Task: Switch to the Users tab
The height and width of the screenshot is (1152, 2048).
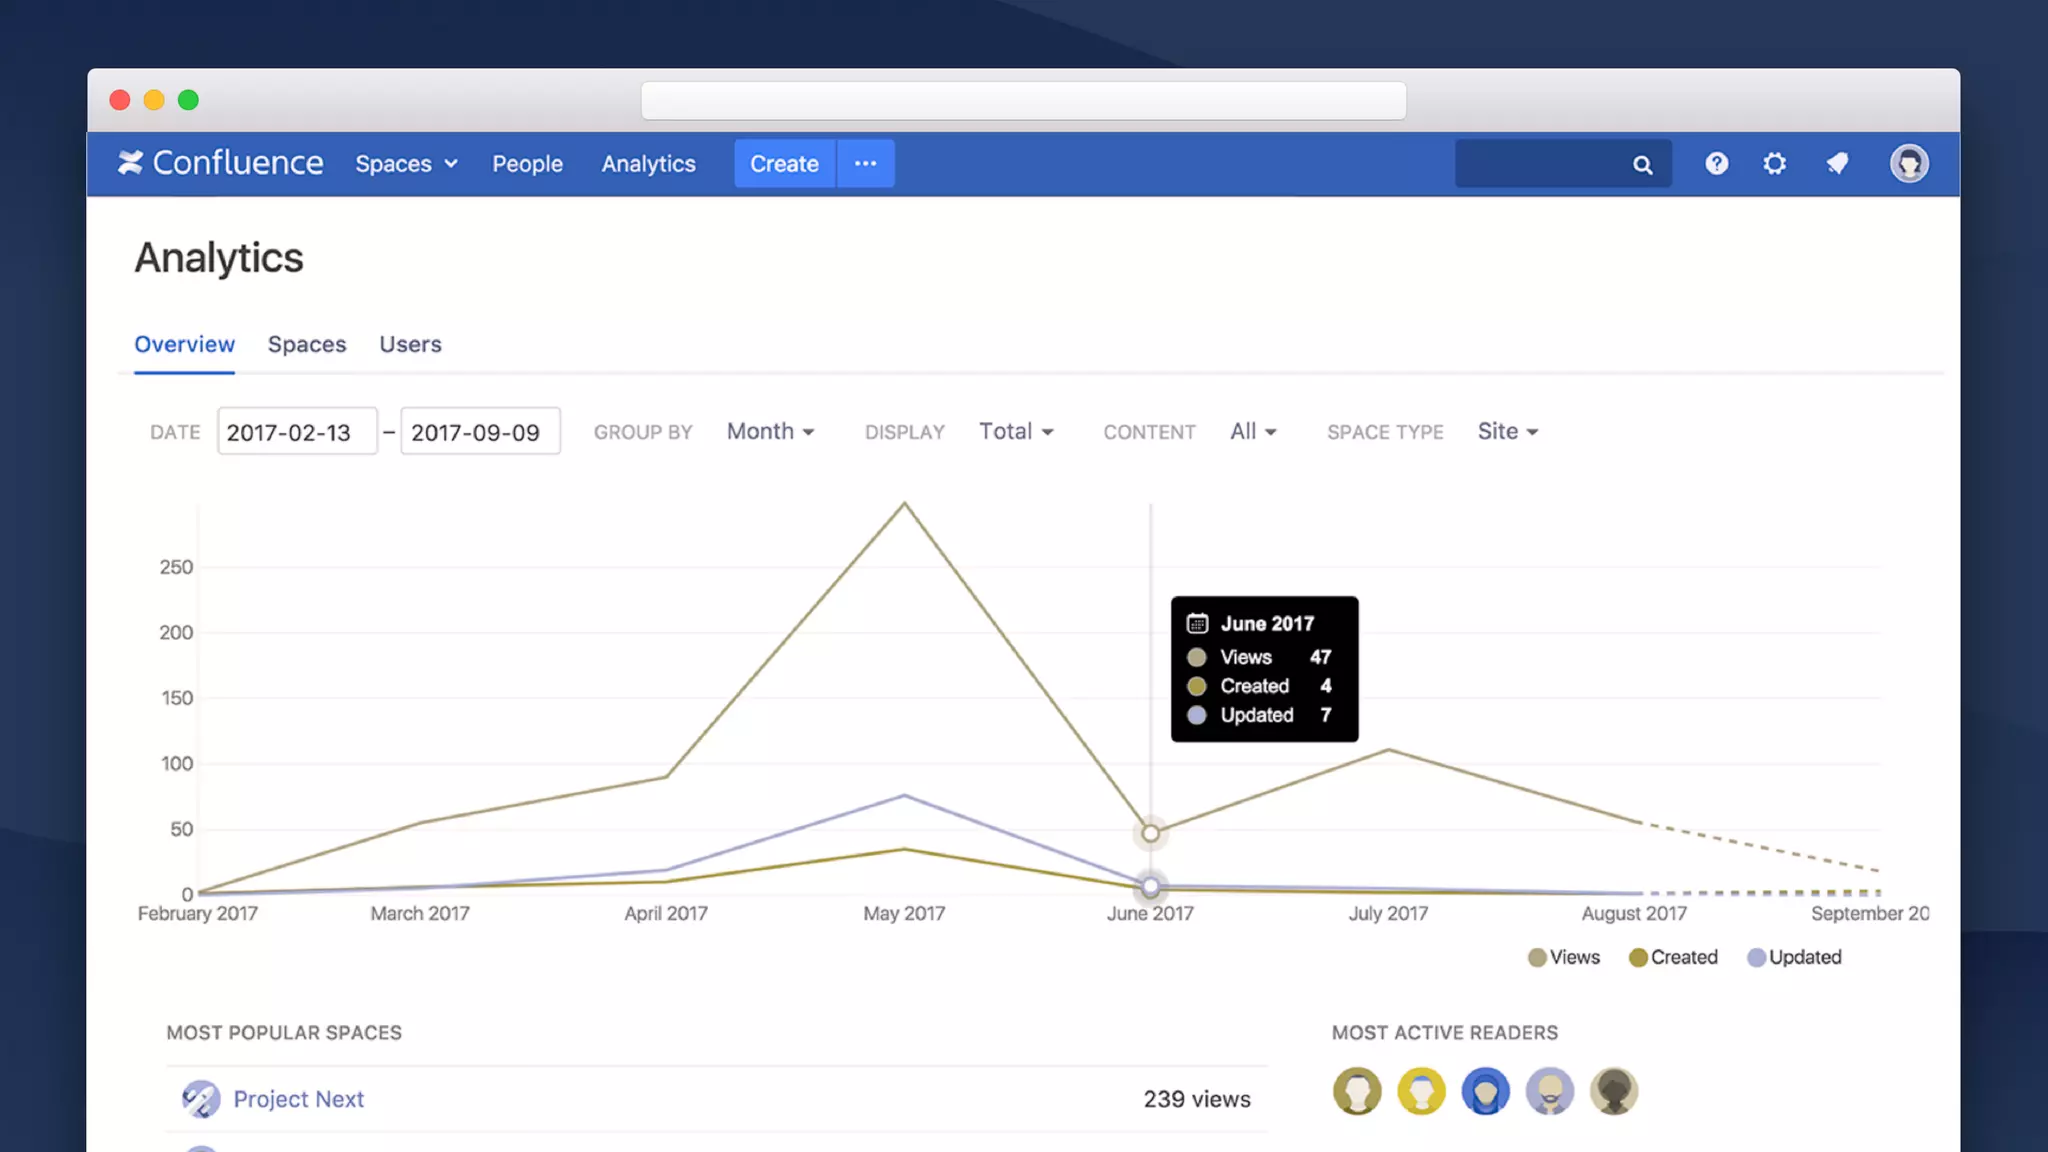Action: coord(410,344)
